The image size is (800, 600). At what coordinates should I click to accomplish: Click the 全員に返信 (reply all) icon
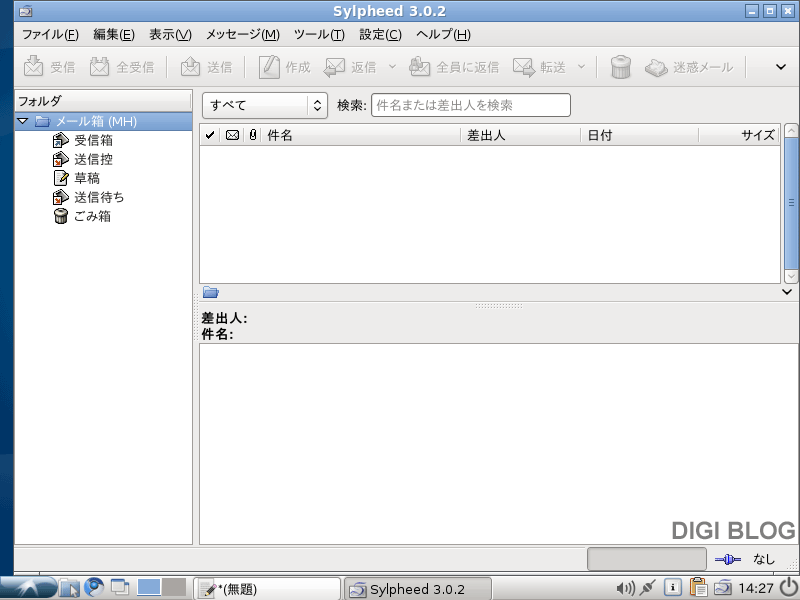[x=420, y=66]
